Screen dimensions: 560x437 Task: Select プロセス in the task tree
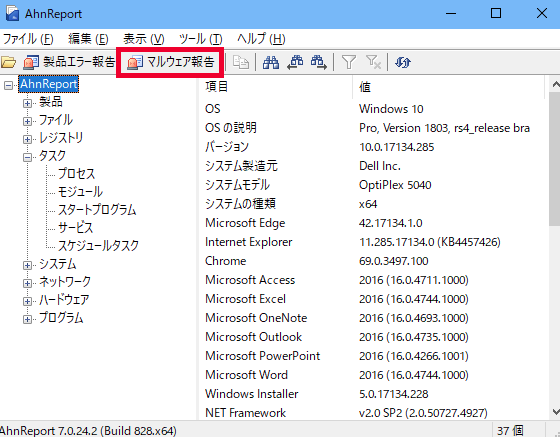[x=76, y=174]
